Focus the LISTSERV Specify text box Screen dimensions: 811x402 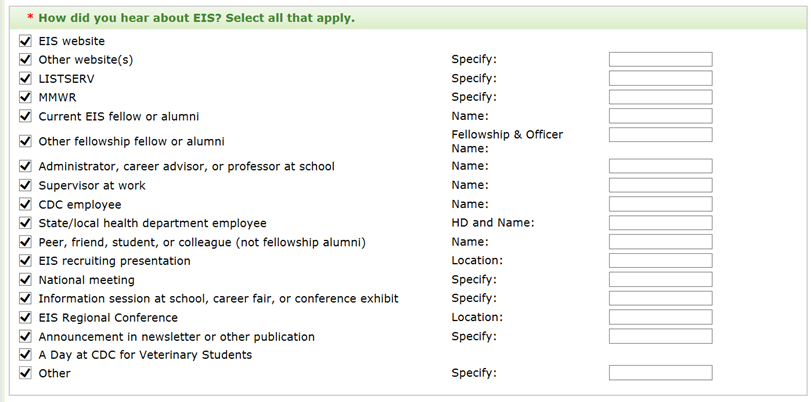(660, 78)
